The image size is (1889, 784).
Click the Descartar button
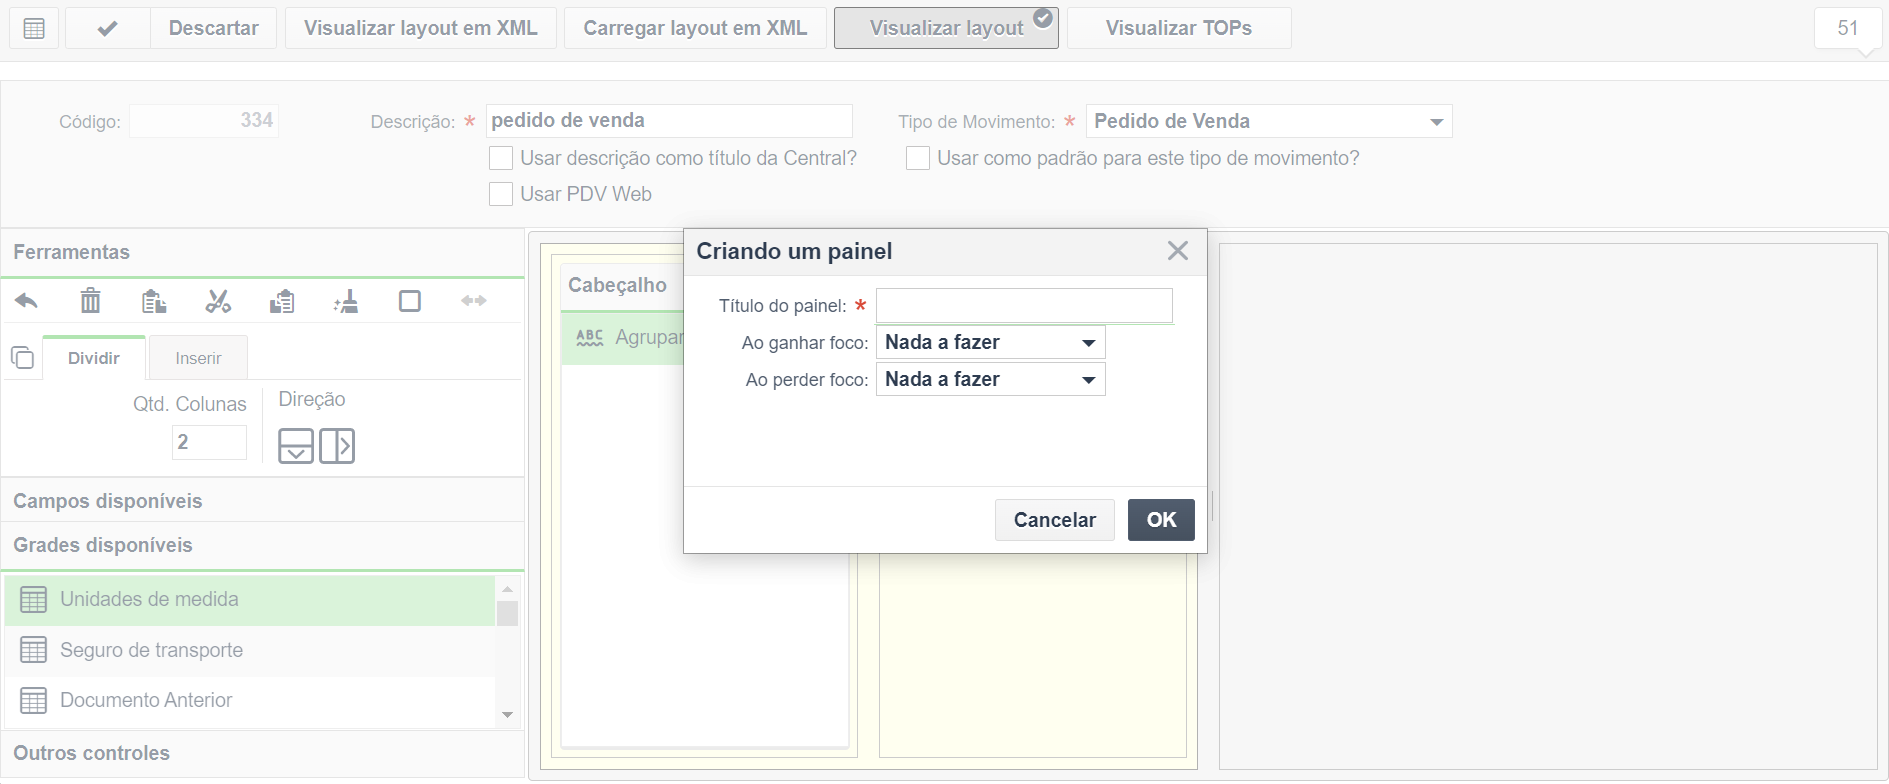tap(214, 28)
